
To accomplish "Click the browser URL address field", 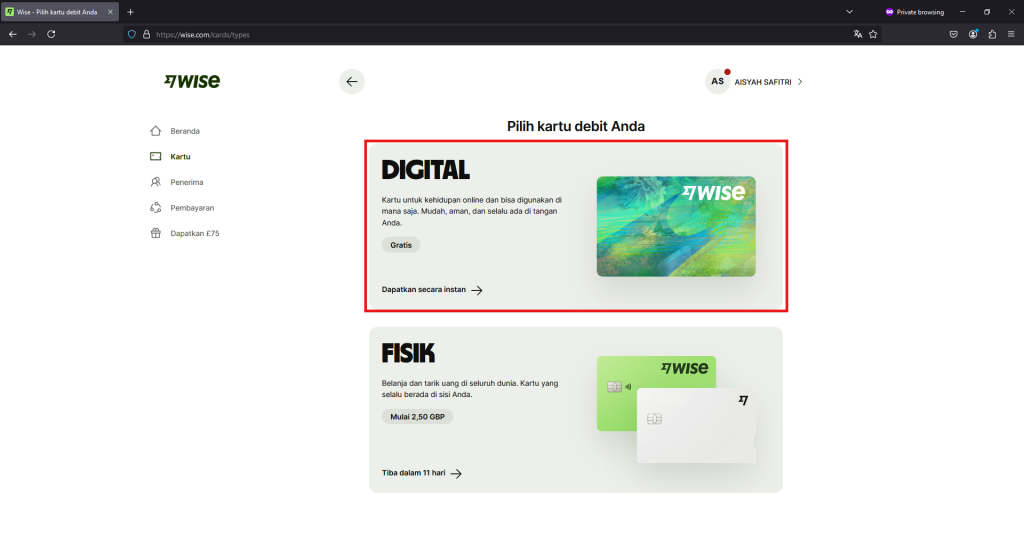I will pos(500,34).
